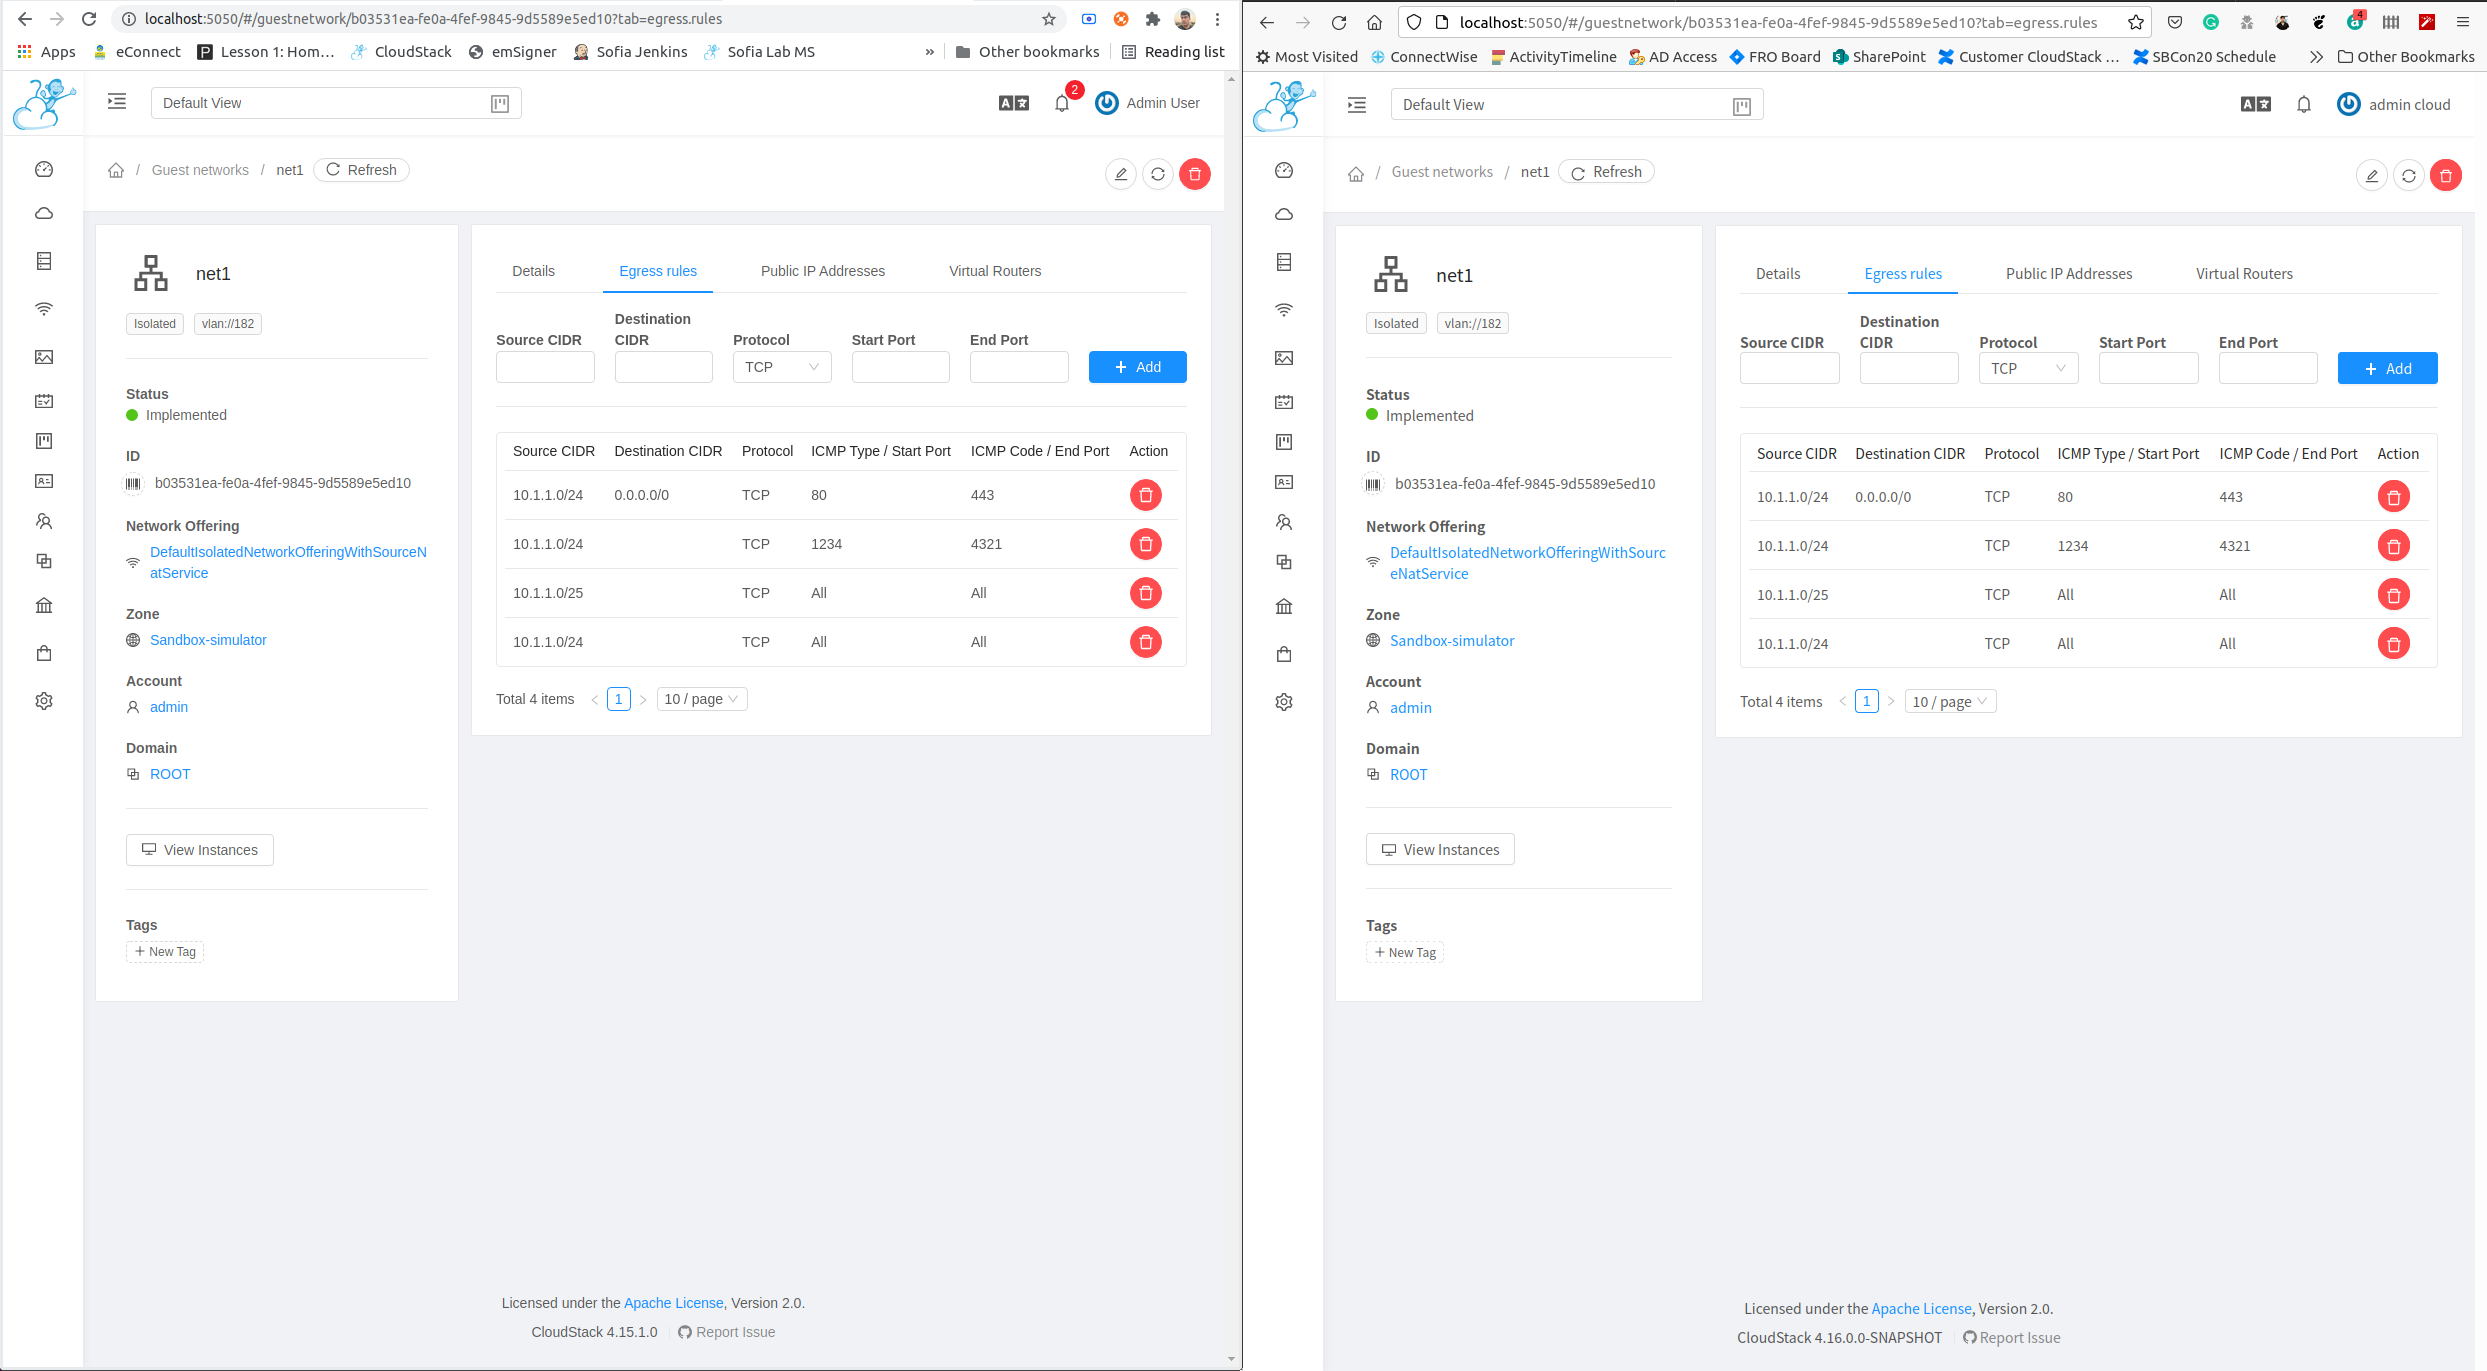This screenshot has height=1371, width=2487.
Task: Click the restart network circular-arrows icon
Action: tap(1158, 174)
